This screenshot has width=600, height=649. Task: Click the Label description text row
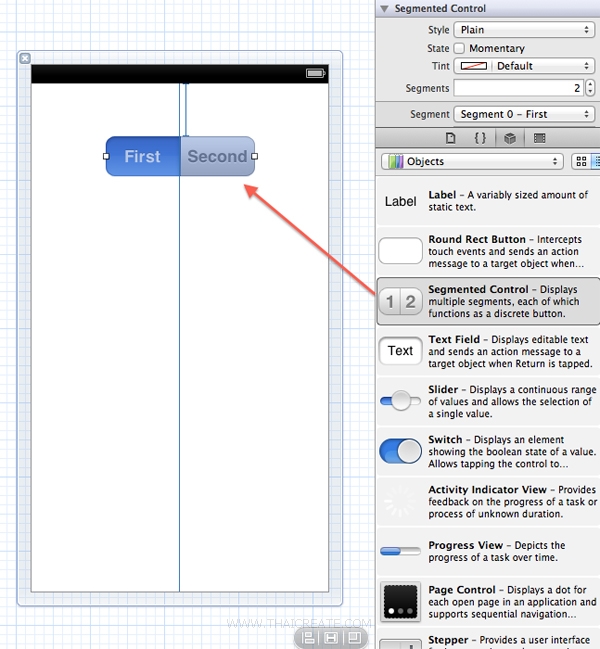(x=508, y=201)
